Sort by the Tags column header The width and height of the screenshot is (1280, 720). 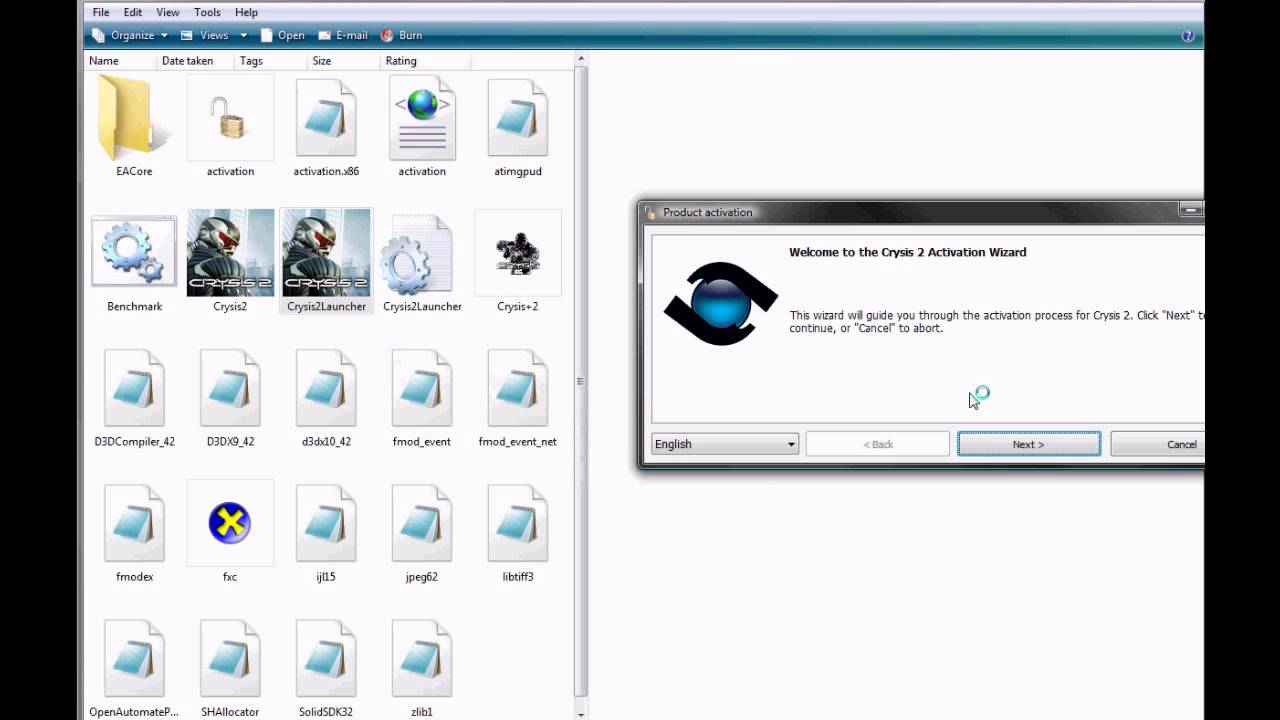point(272,61)
